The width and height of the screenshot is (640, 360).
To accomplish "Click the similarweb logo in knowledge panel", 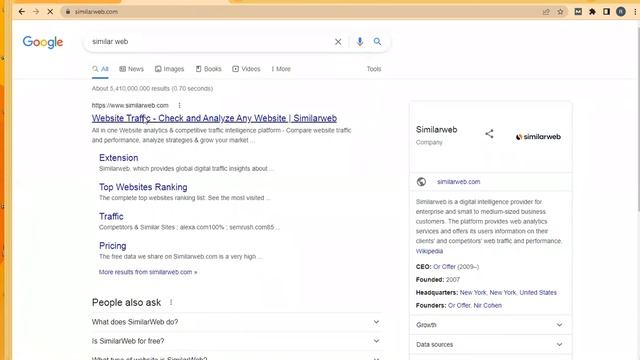I will [x=538, y=137].
